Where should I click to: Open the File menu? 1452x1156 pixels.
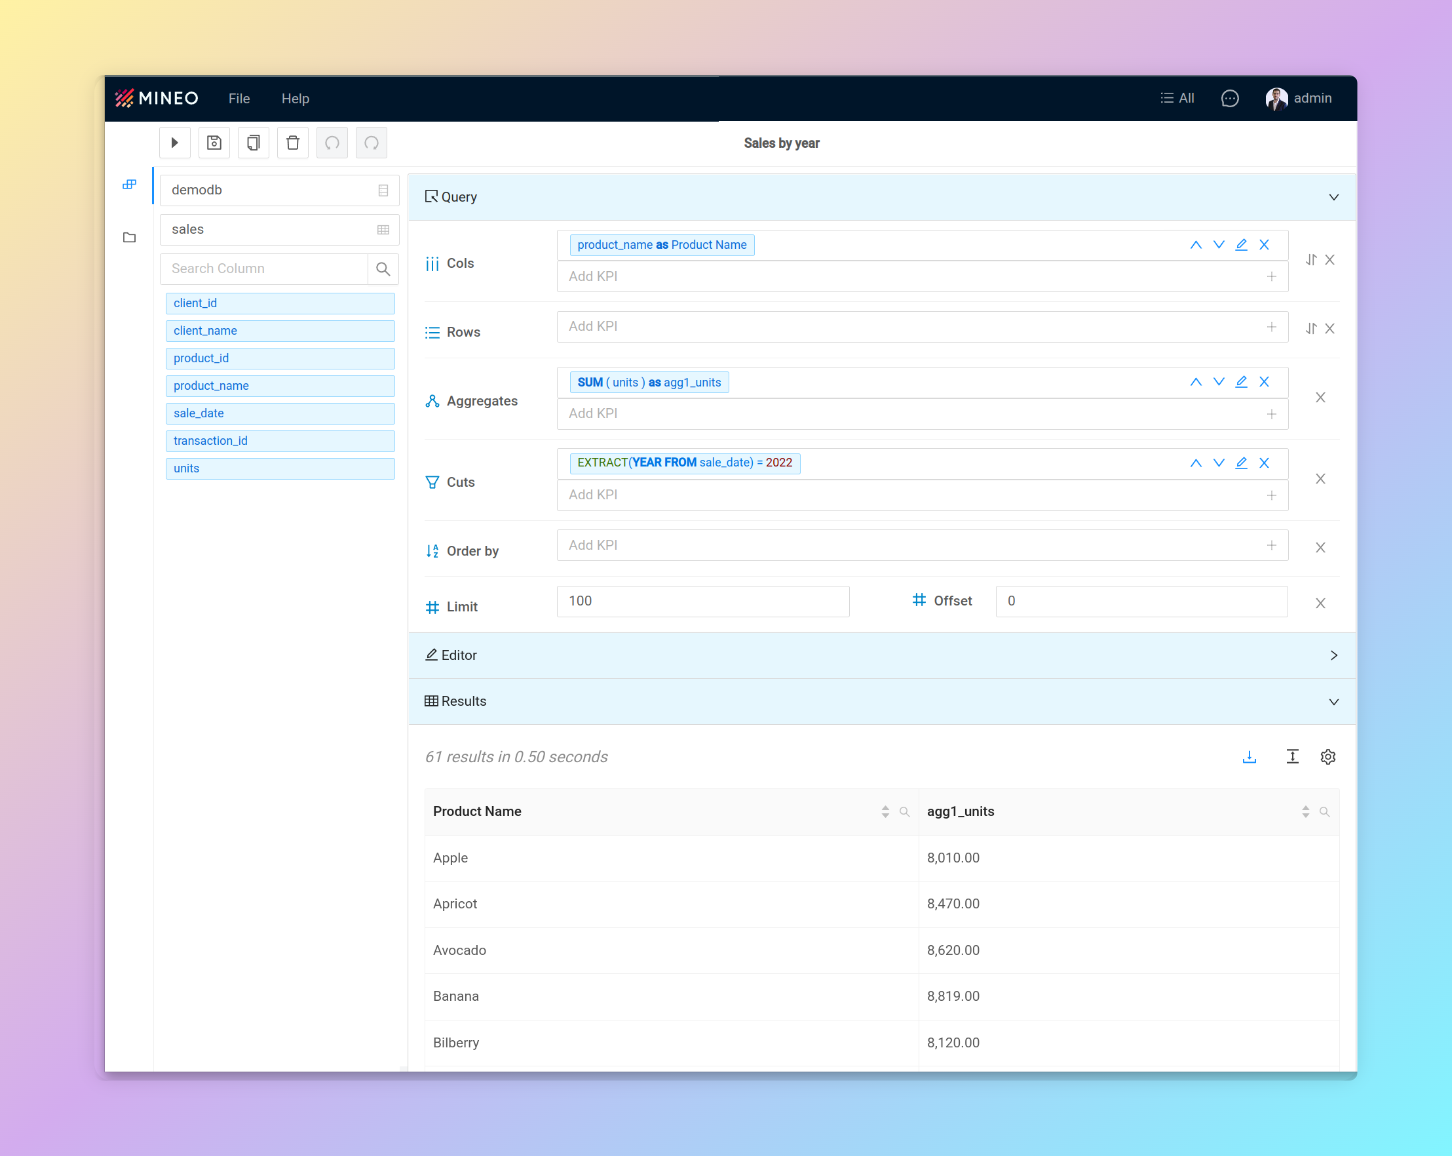pyautogui.click(x=239, y=98)
